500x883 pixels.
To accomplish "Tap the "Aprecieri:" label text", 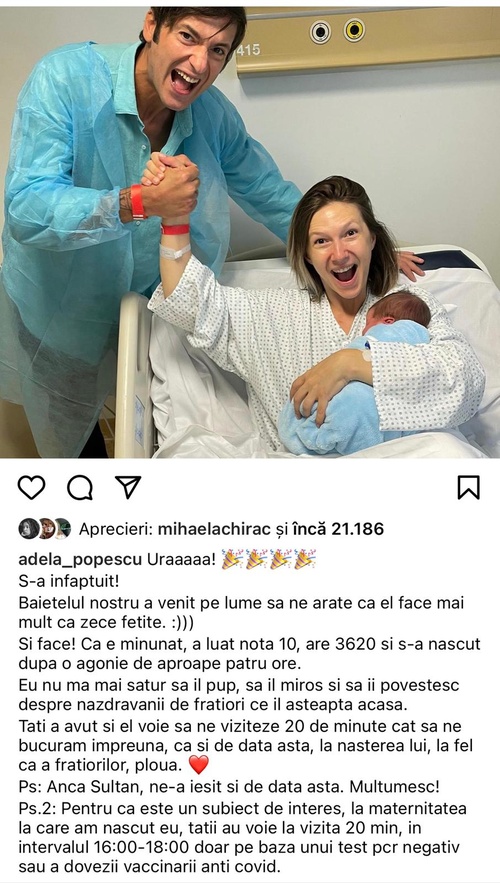I will (x=117, y=529).
